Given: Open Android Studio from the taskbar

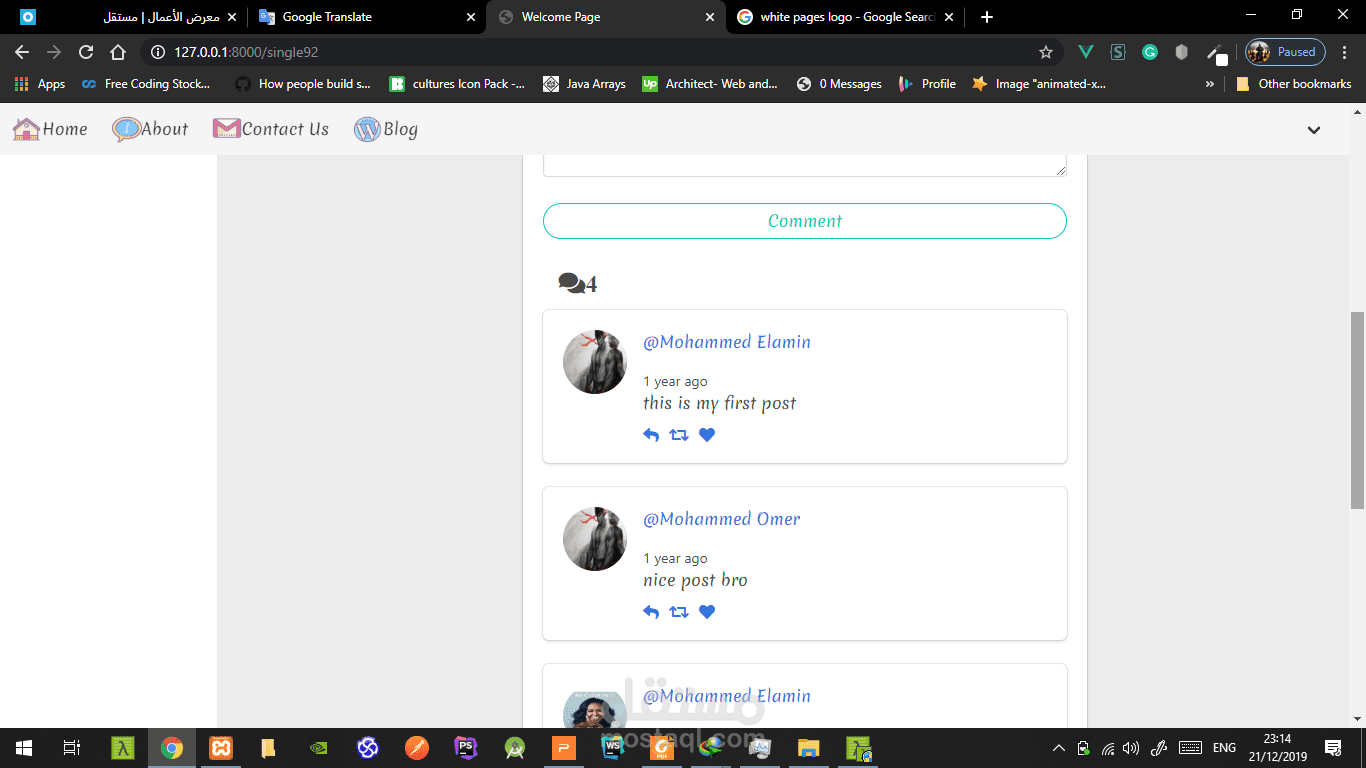Looking at the screenshot, I should click(x=515, y=748).
